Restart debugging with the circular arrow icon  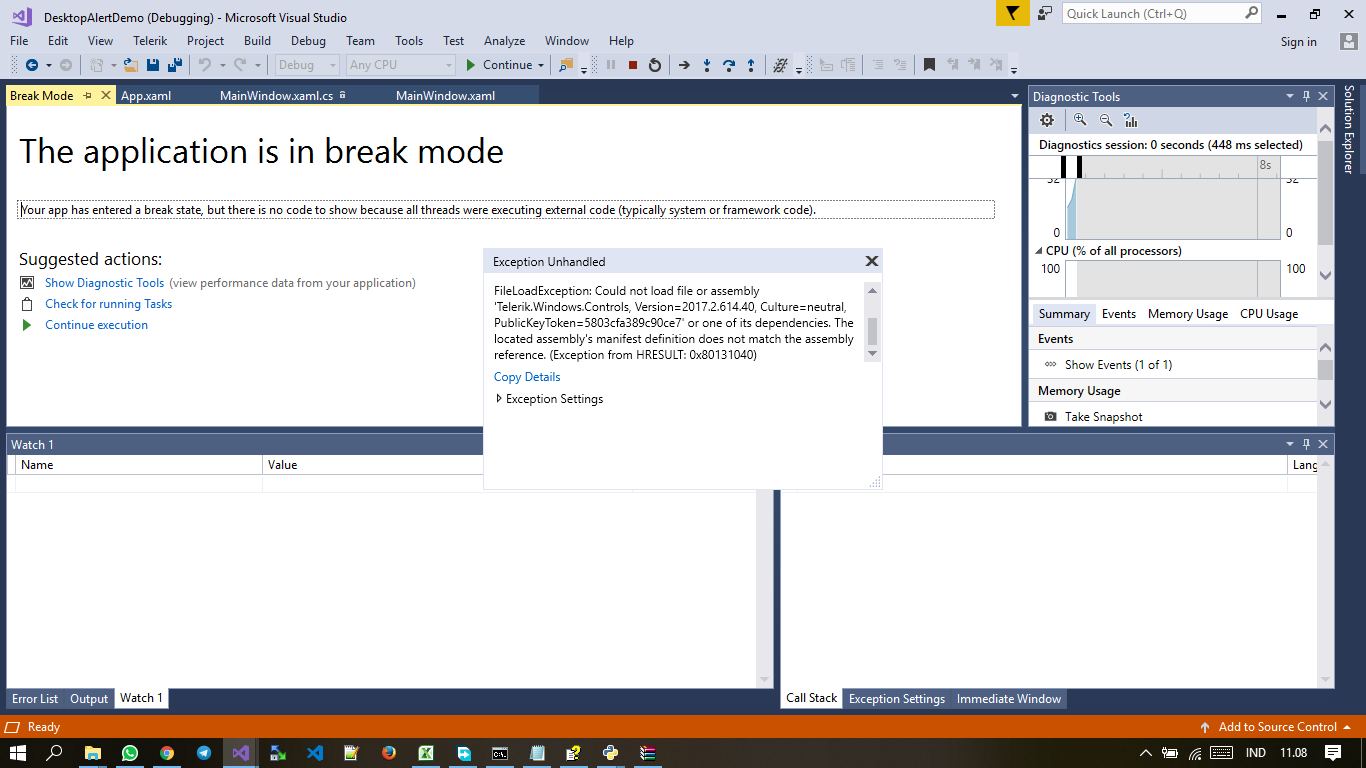(655, 65)
